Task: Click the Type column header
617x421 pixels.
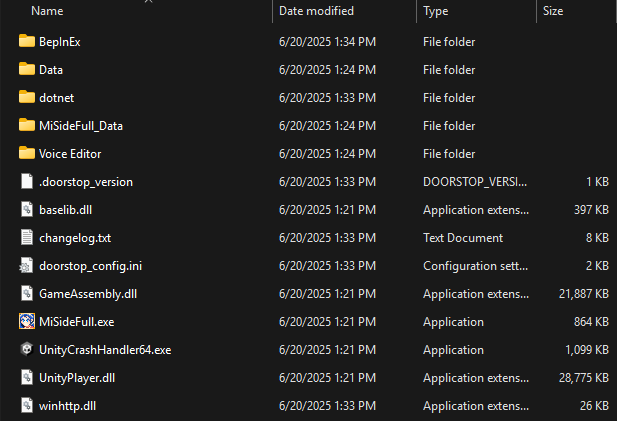Action: pos(436,12)
